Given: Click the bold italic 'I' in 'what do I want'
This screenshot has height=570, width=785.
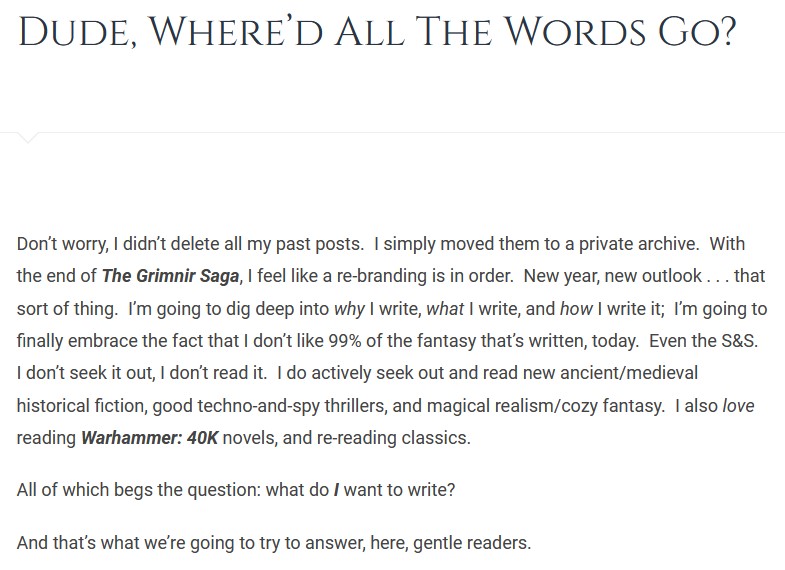Looking at the screenshot, I should (336, 489).
